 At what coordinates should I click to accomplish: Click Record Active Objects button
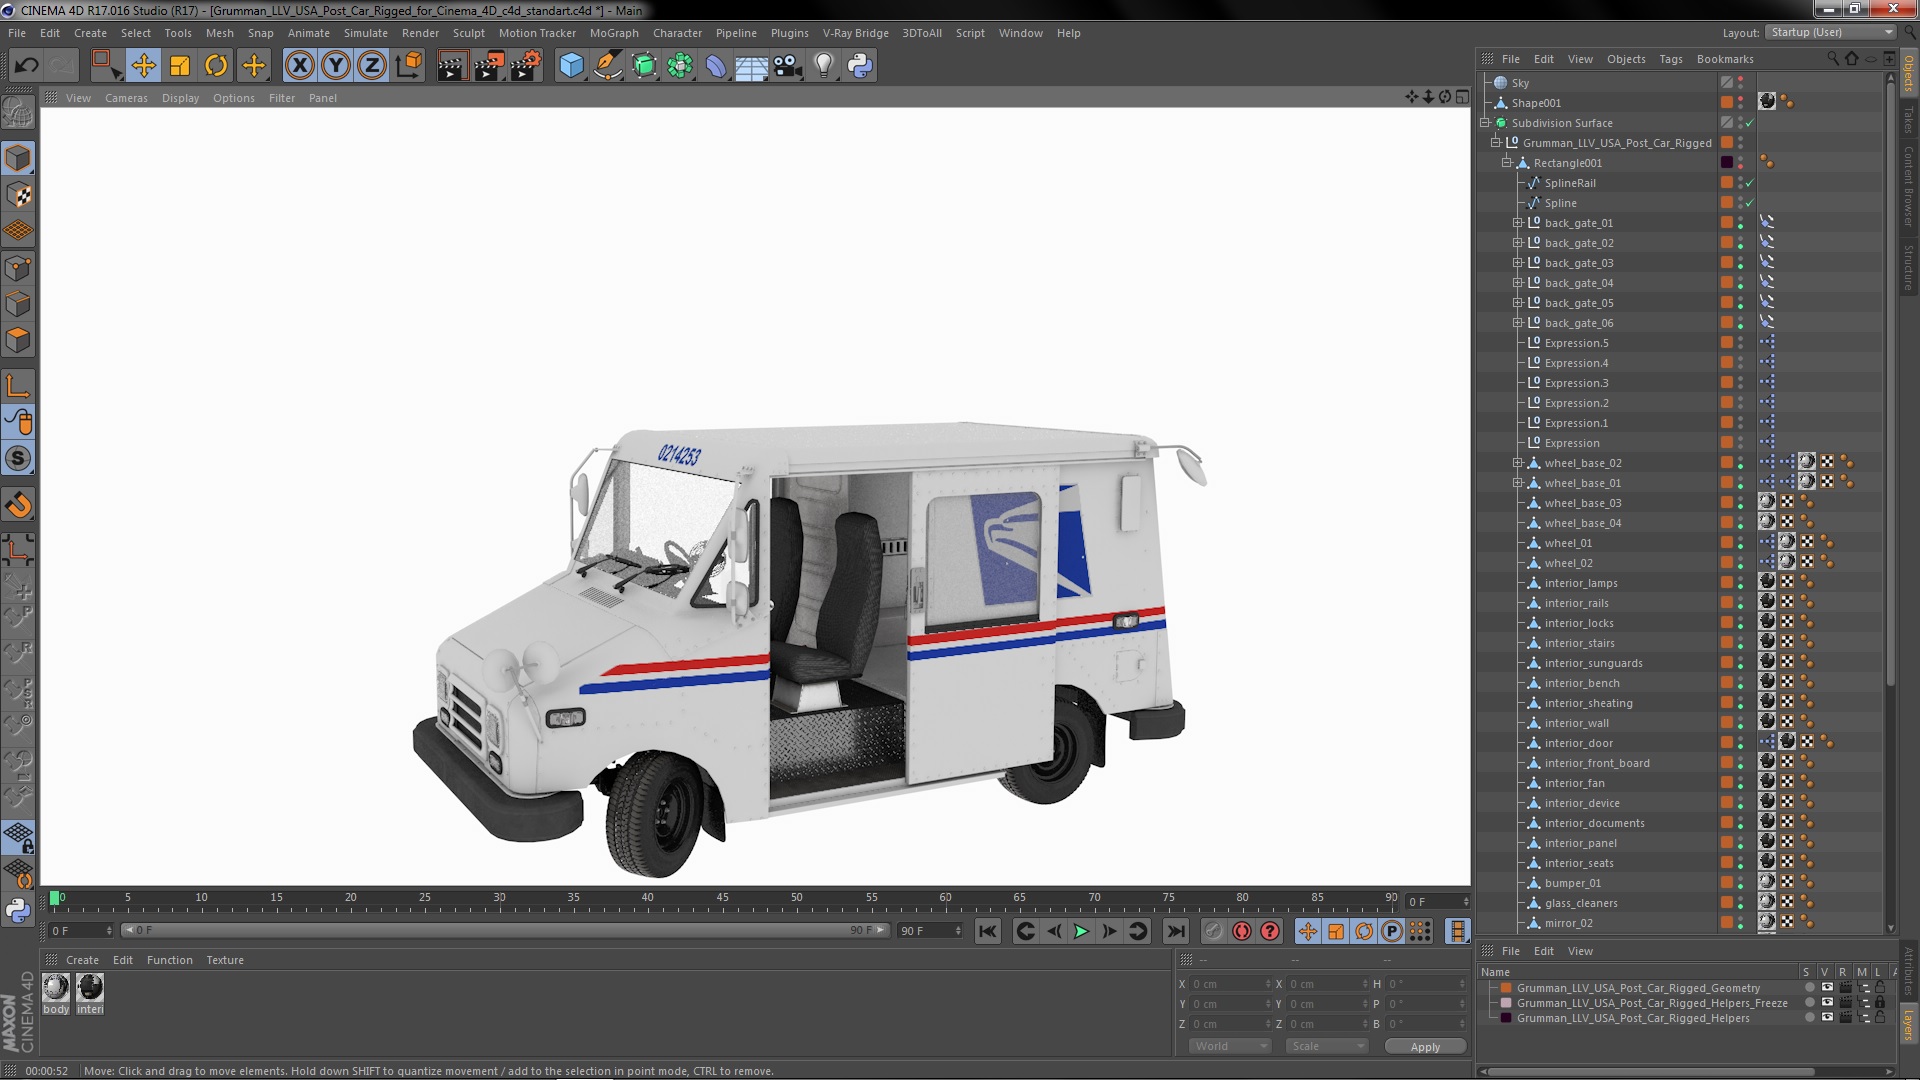[x=1214, y=931]
